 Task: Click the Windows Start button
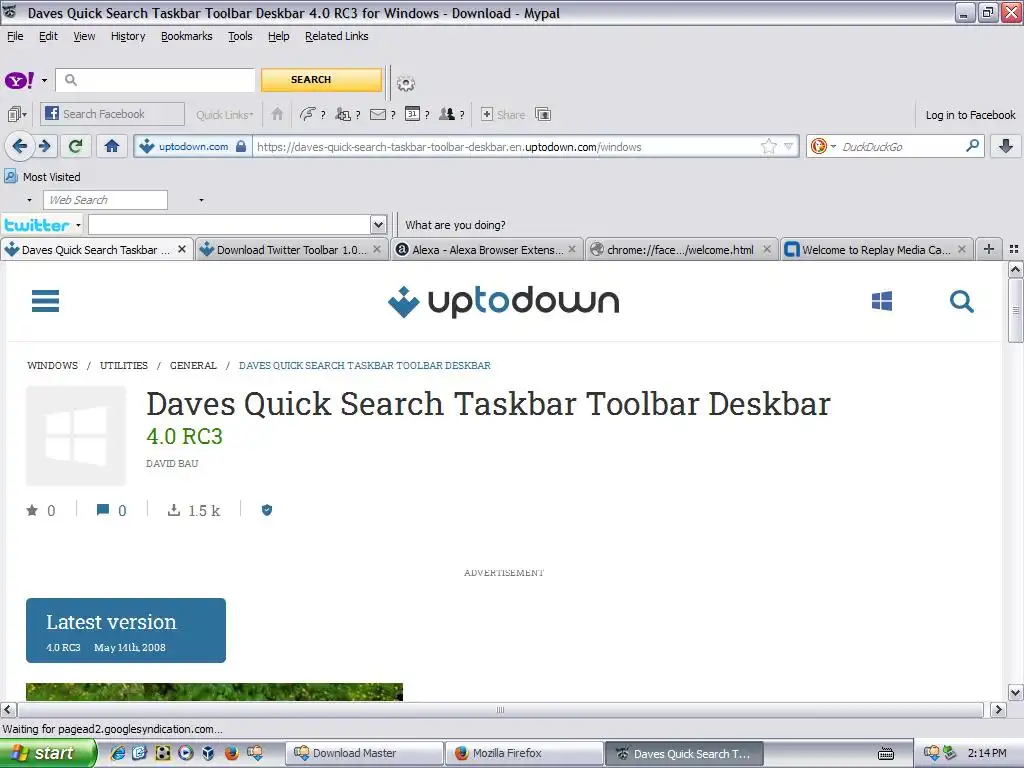click(x=48, y=754)
